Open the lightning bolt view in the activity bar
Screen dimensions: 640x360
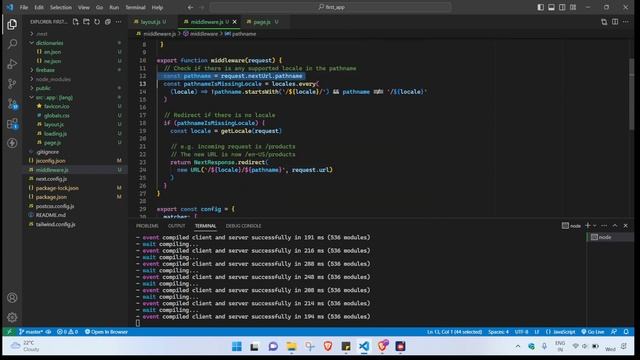click(12, 143)
